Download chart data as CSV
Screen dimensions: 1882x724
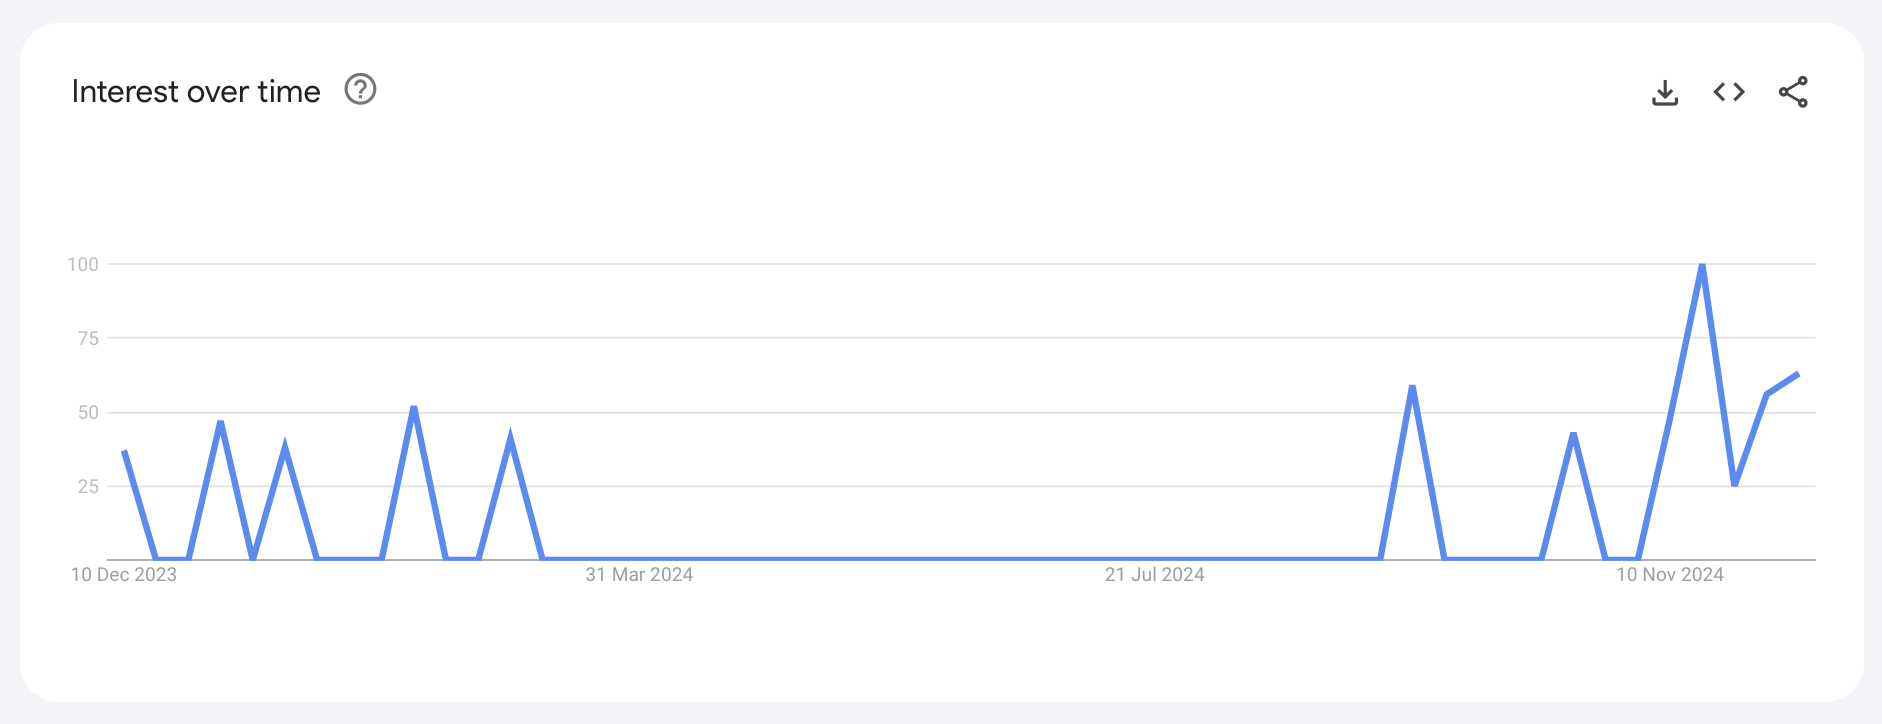[x=1665, y=93]
